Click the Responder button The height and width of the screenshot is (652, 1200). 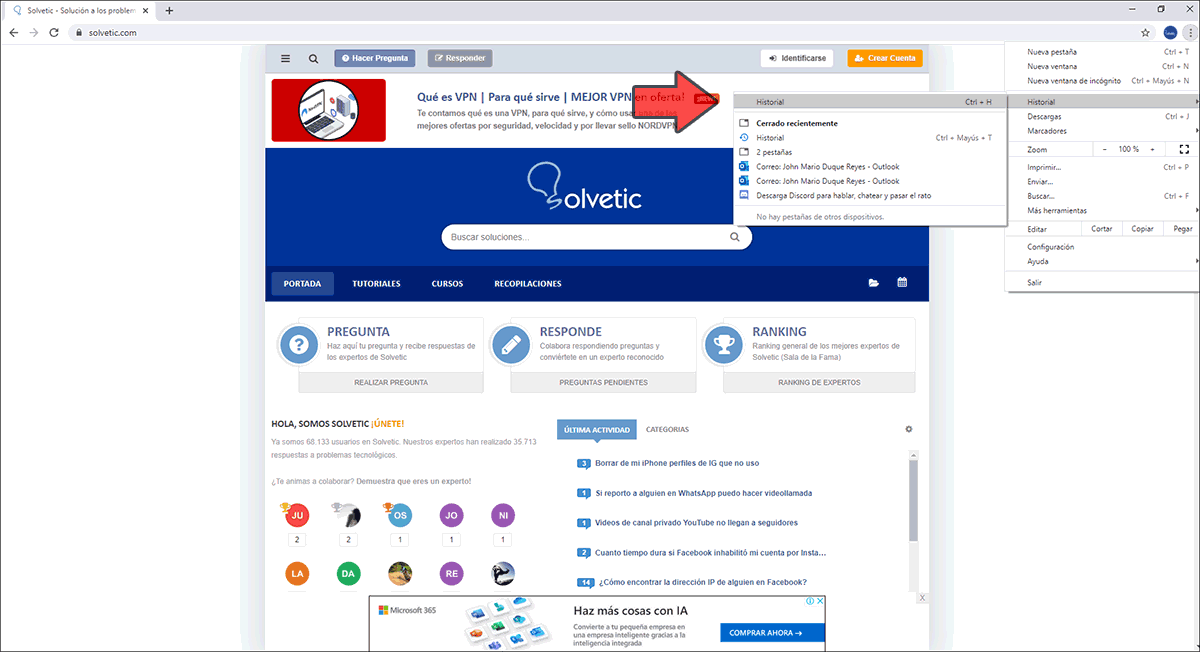point(460,58)
